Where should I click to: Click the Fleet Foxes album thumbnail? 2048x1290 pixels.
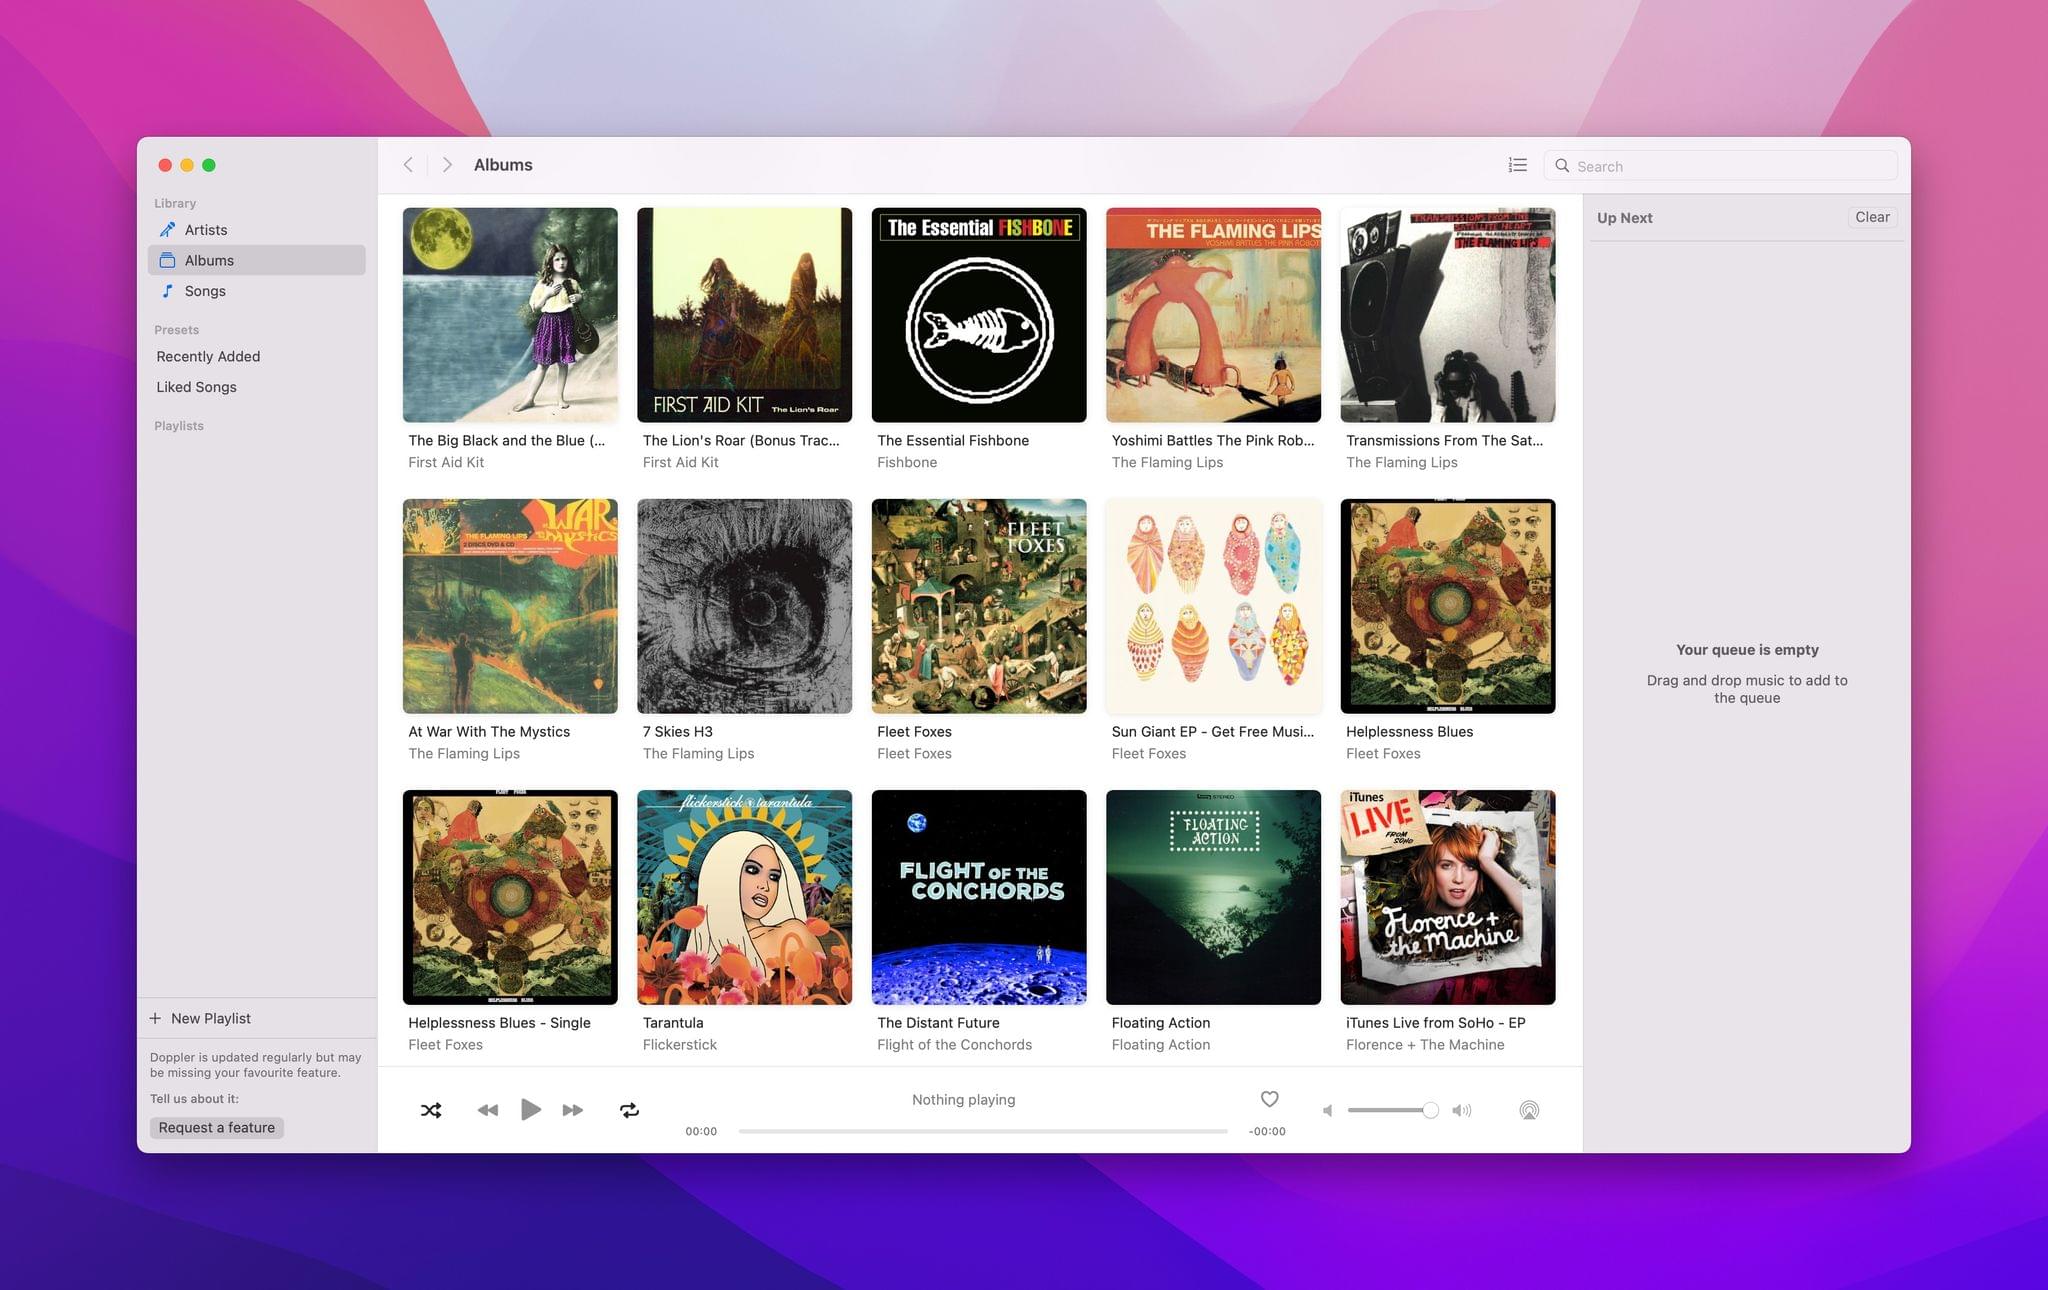tap(978, 605)
